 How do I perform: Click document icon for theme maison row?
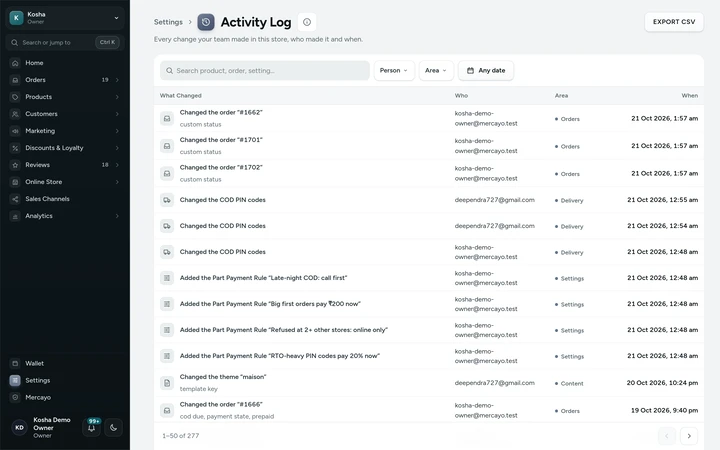pyautogui.click(x=167, y=383)
